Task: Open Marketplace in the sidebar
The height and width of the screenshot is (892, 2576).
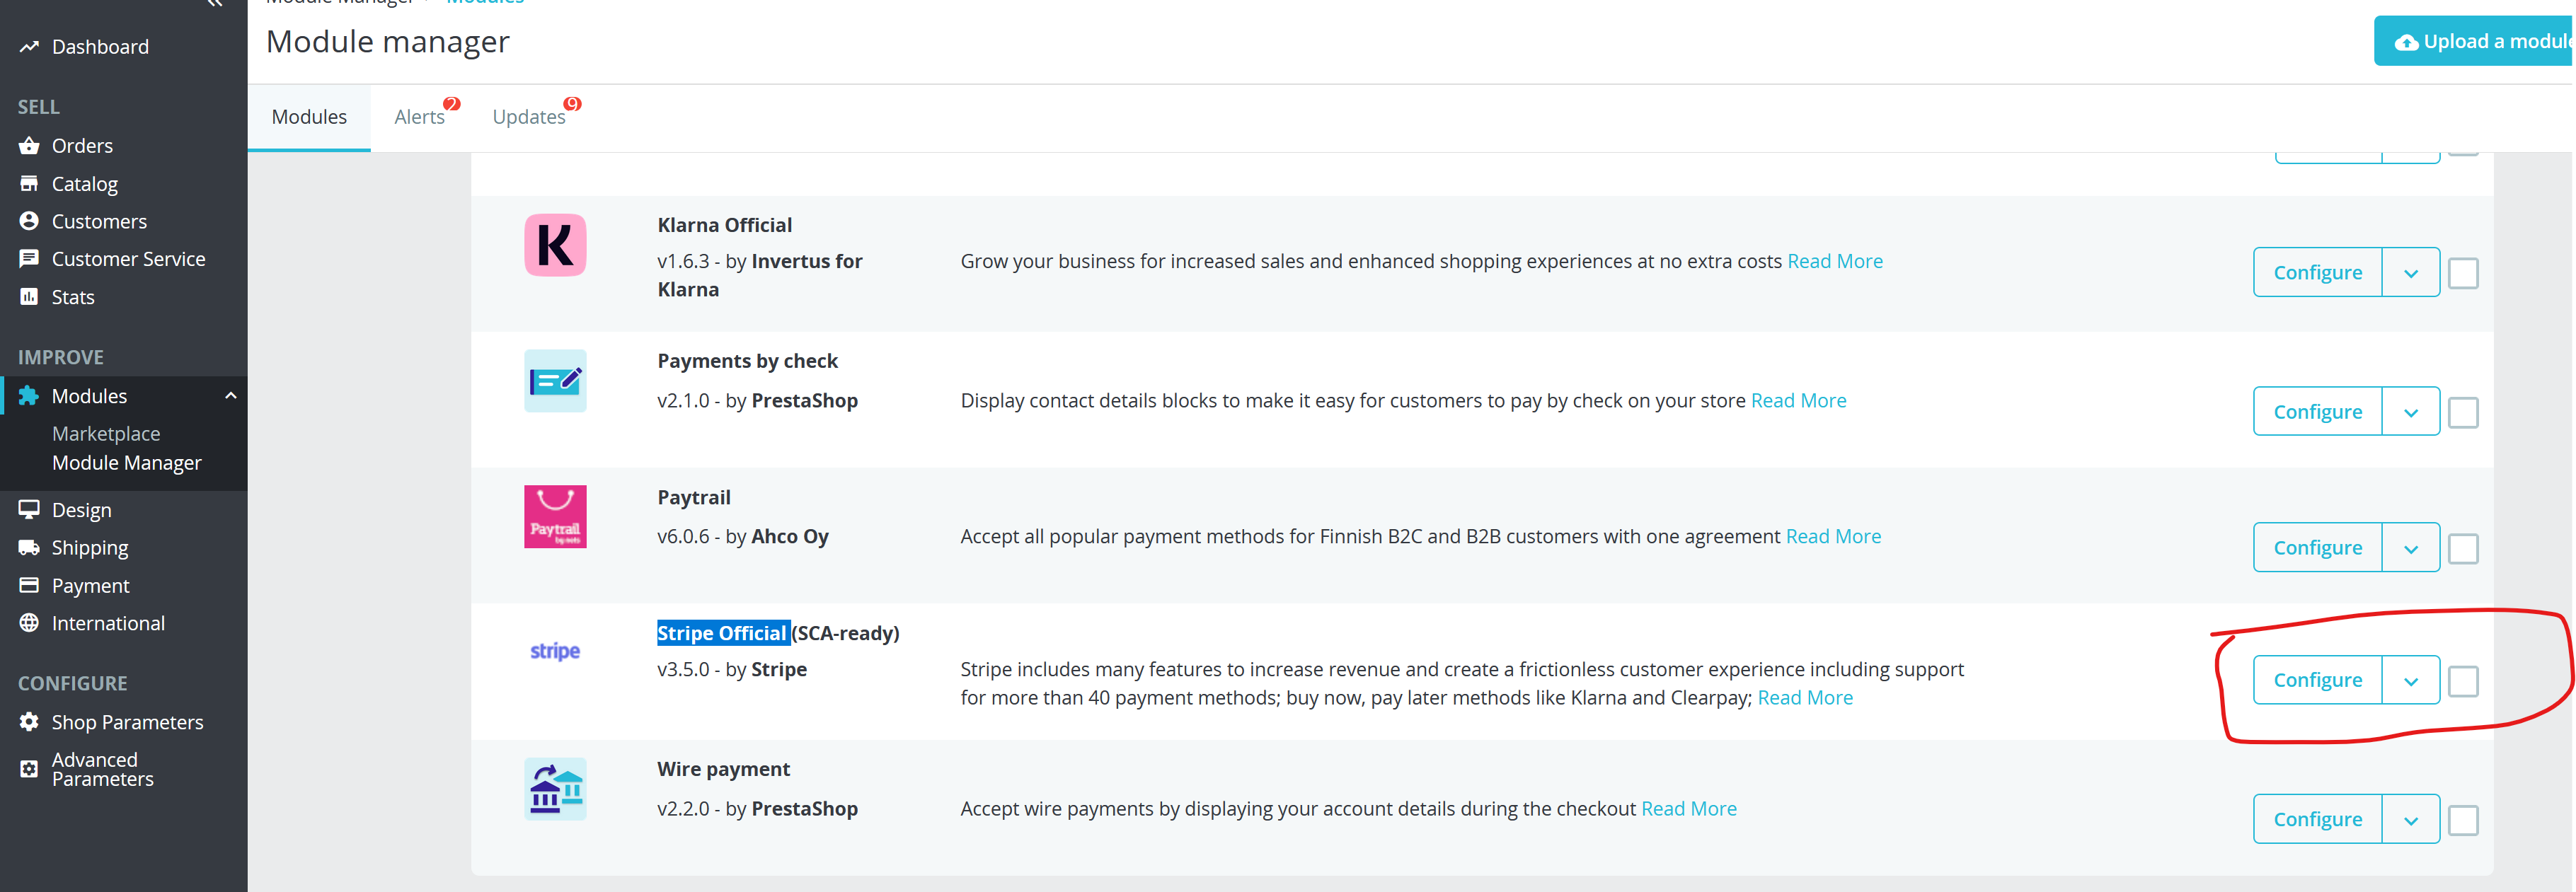Action: [106, 434]
